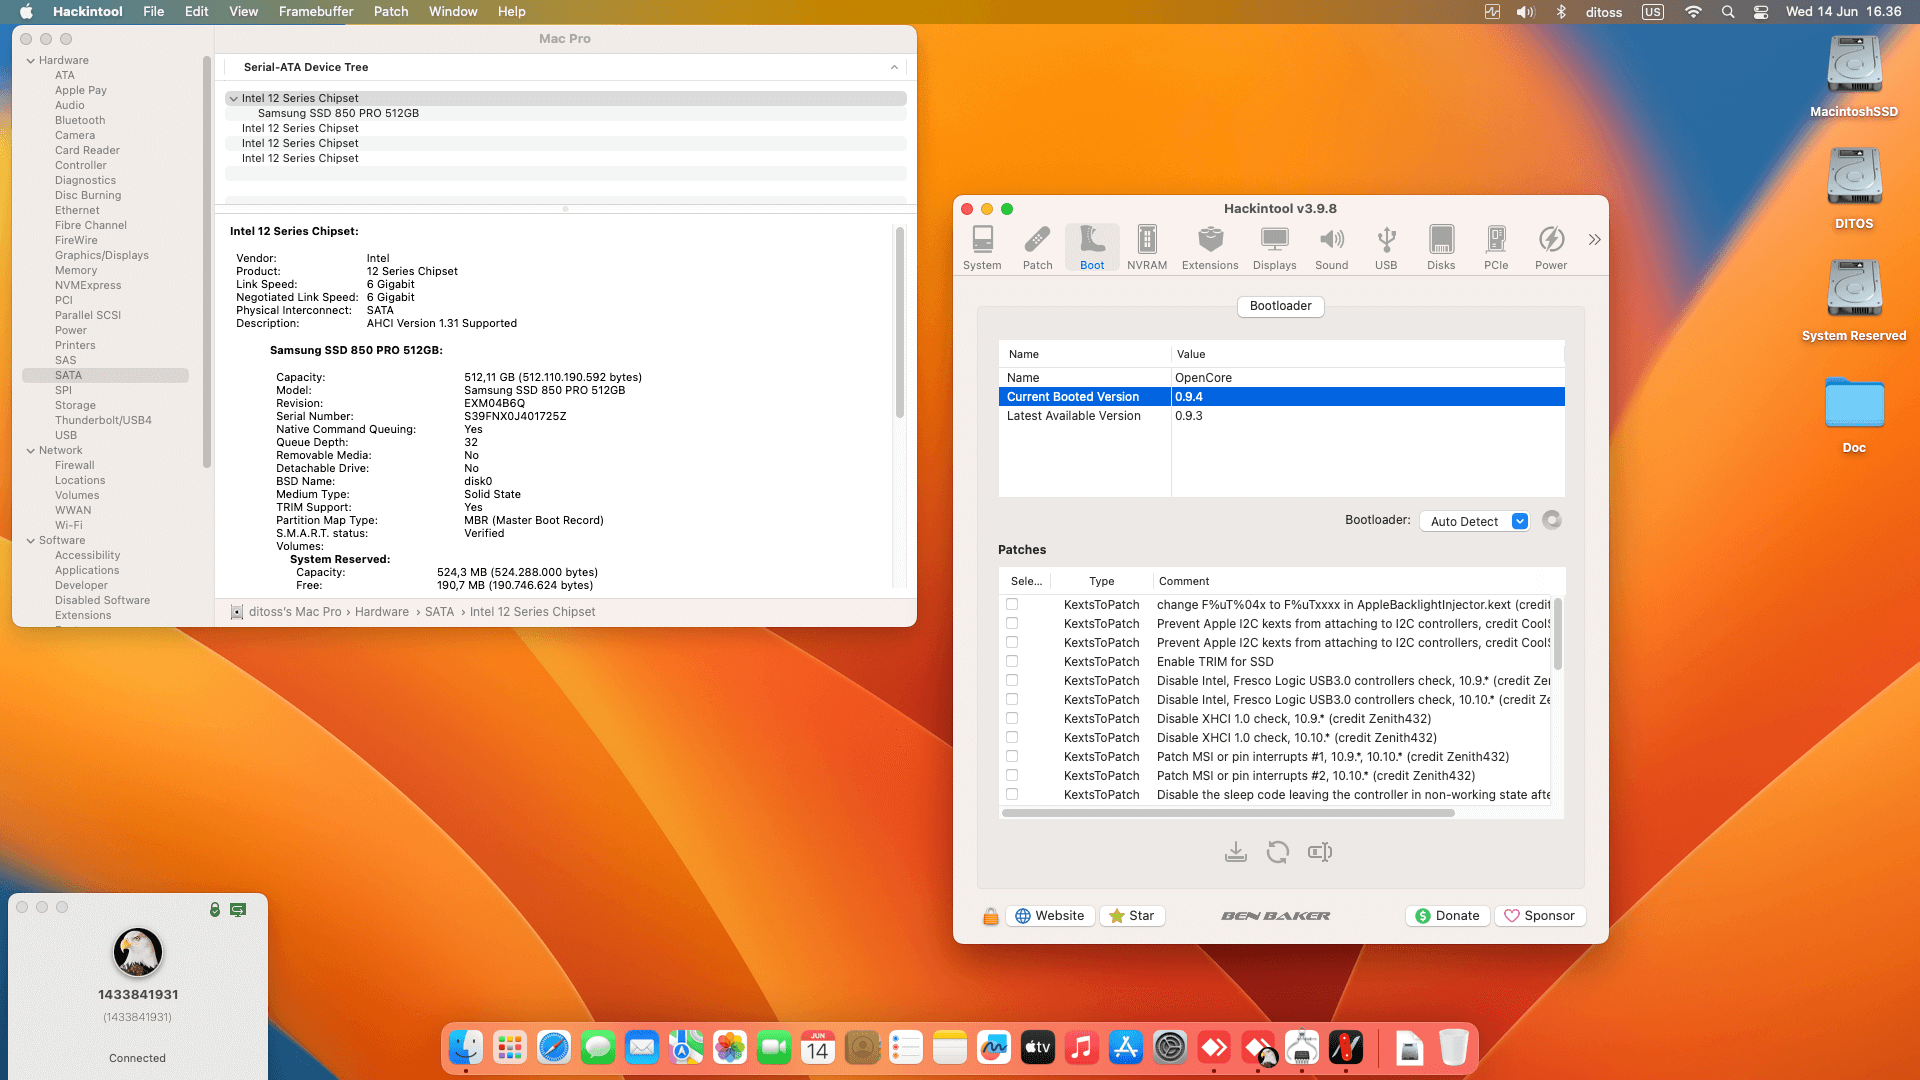Image resolution: width=1920 pixels, height=1080 pixels.
Task: Check Disable XHCI 1.0 check 10.10 patch
Action: click(x=1012, y=737)
